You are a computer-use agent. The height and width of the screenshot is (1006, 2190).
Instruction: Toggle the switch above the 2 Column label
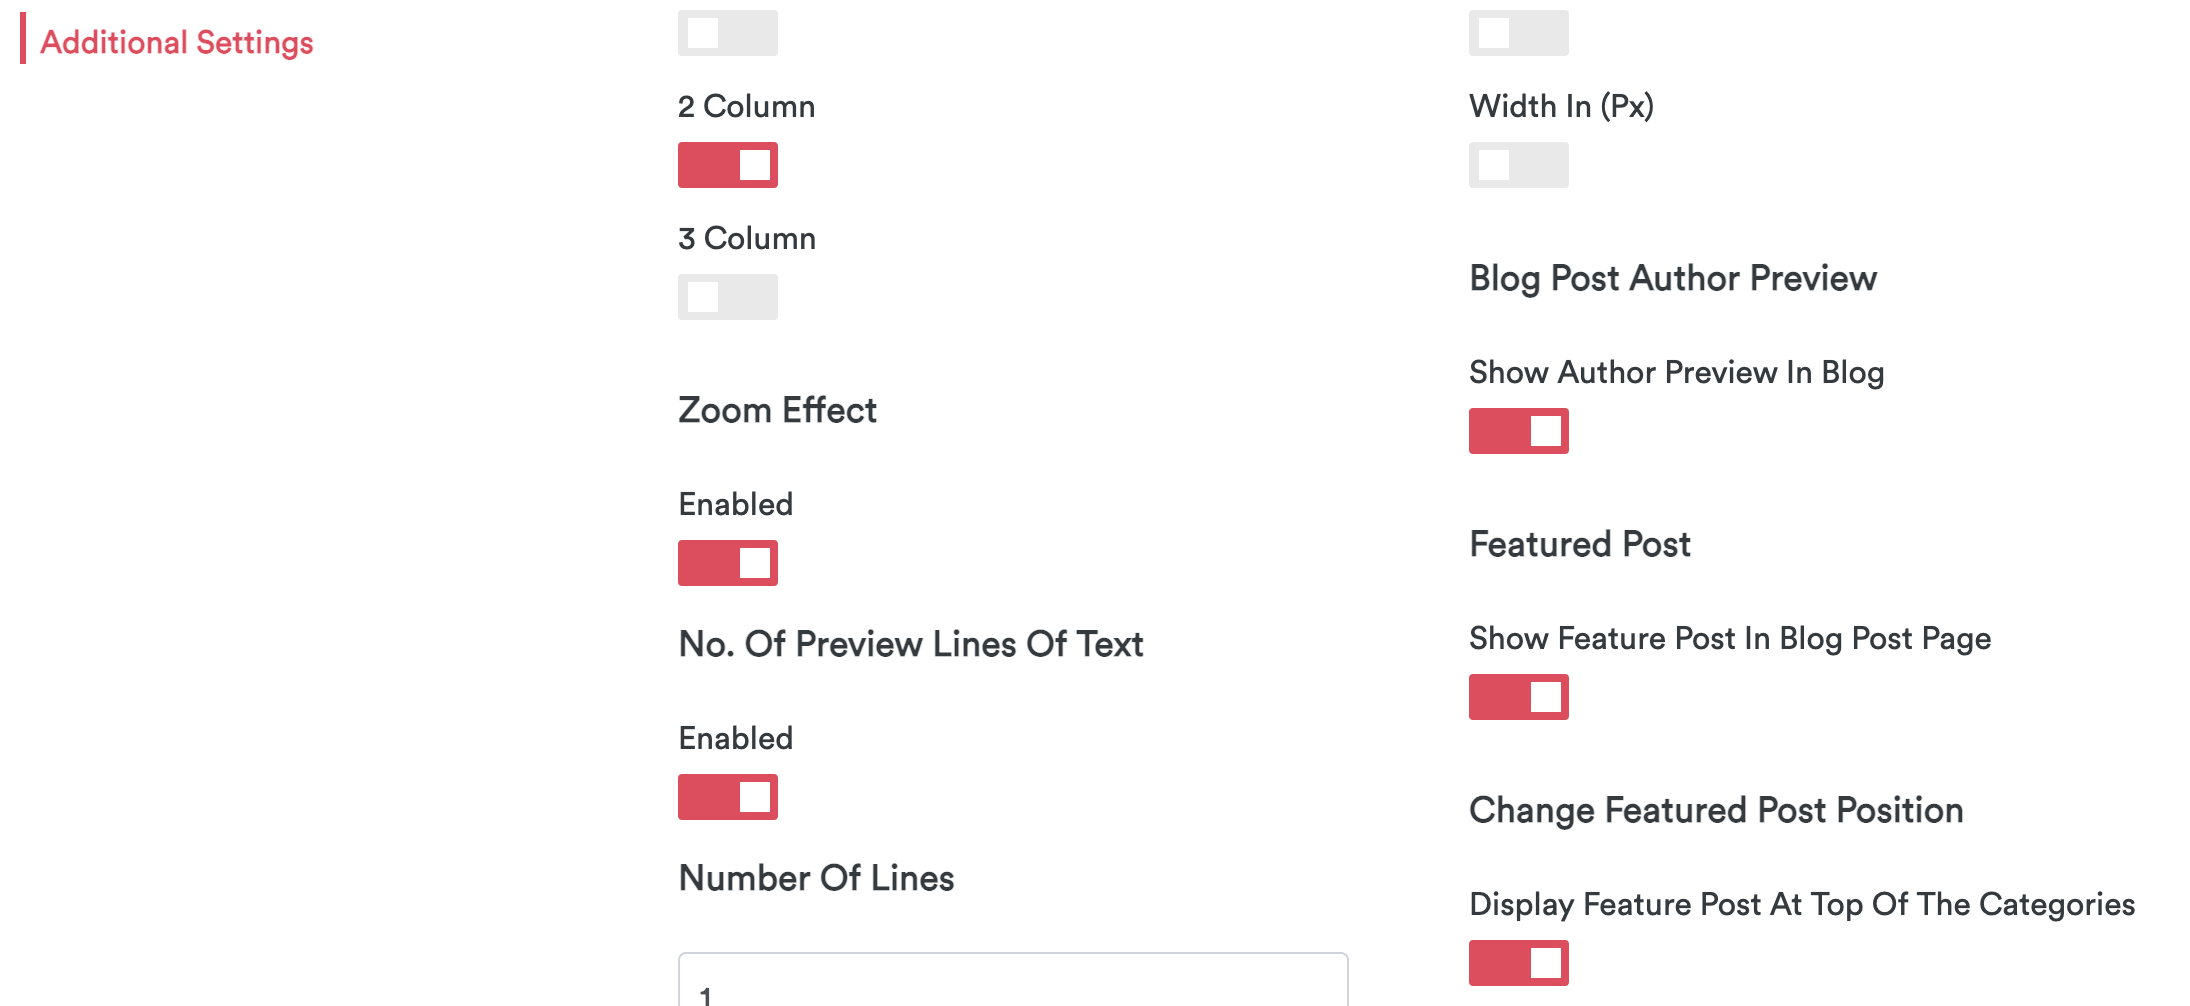tap(727, 33)
